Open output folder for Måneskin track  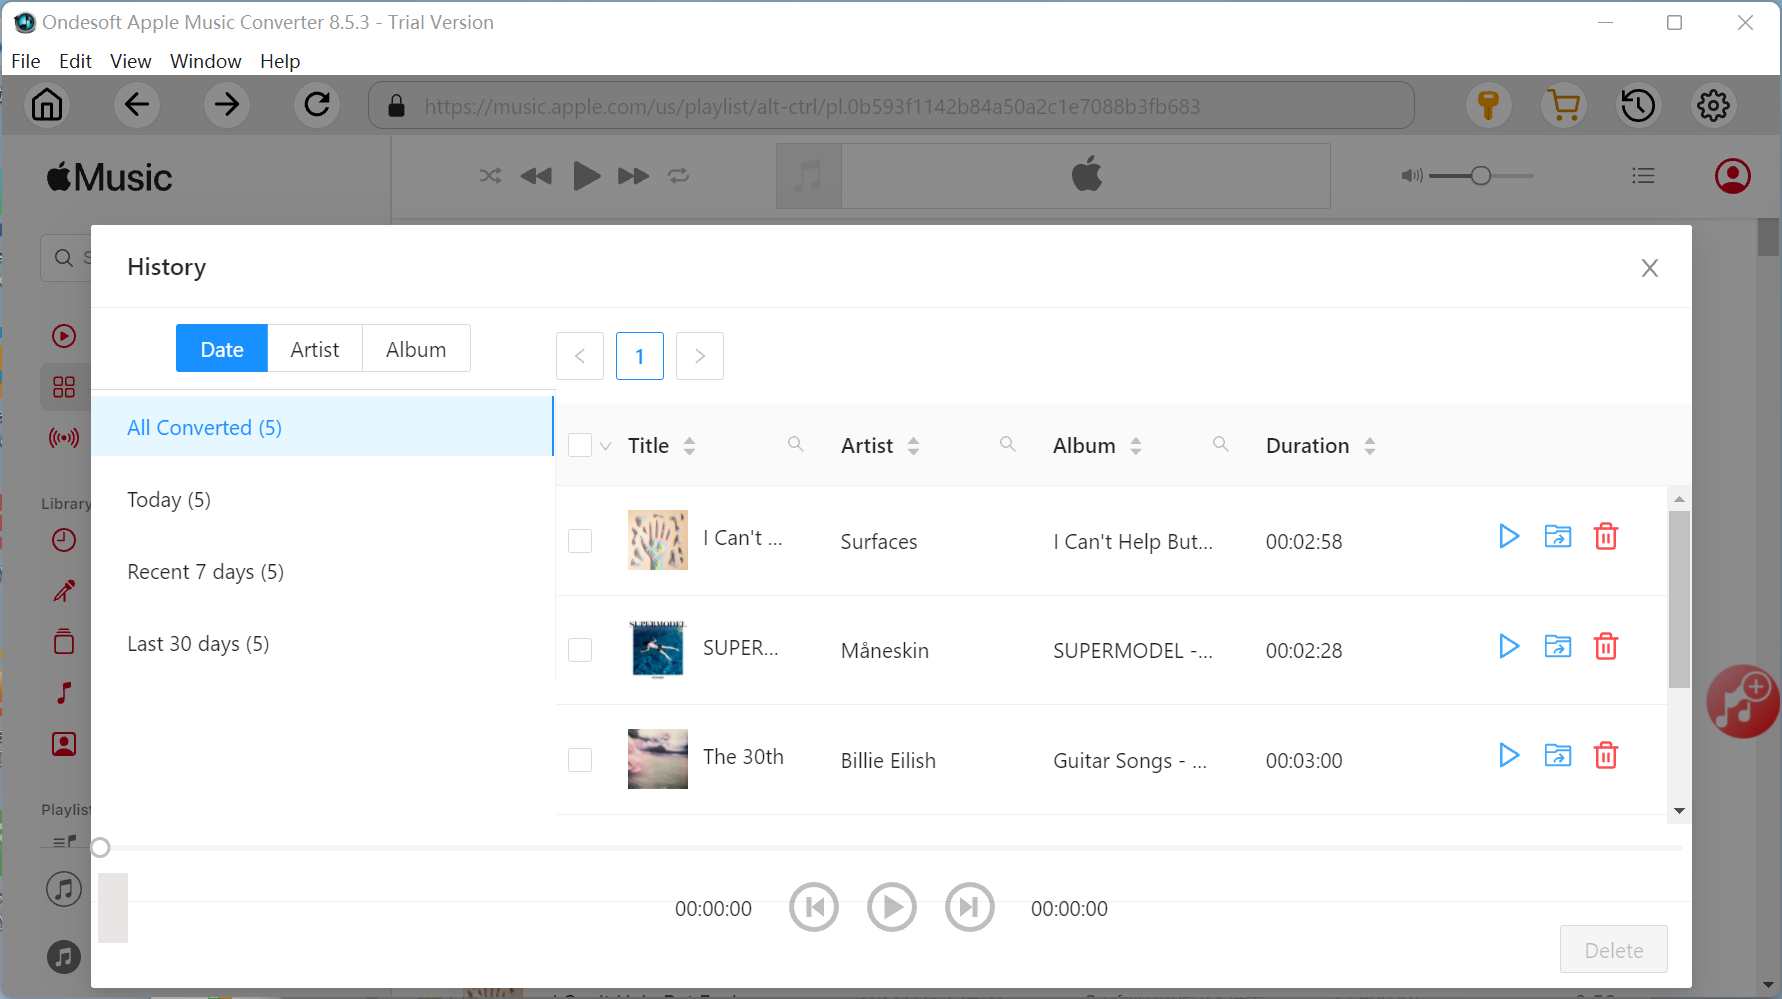pyautogui.click(x=1558, y=647)
